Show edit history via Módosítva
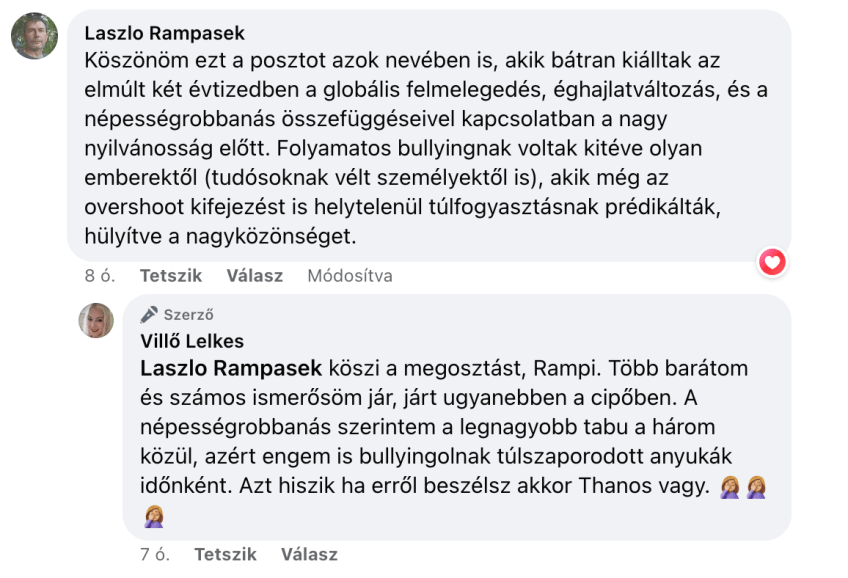This screenshot has height=578, width=848. (x=349, y=275)
